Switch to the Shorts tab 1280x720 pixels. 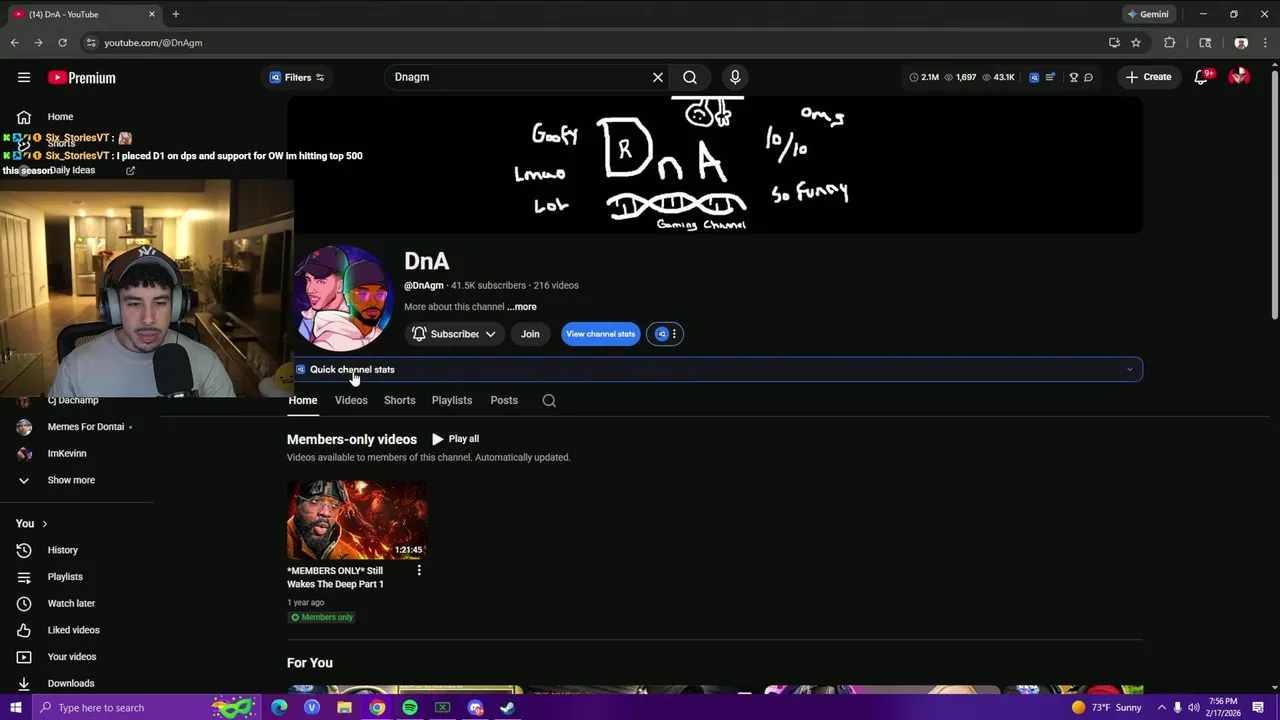pyautogui.click(x=399, y=400)
